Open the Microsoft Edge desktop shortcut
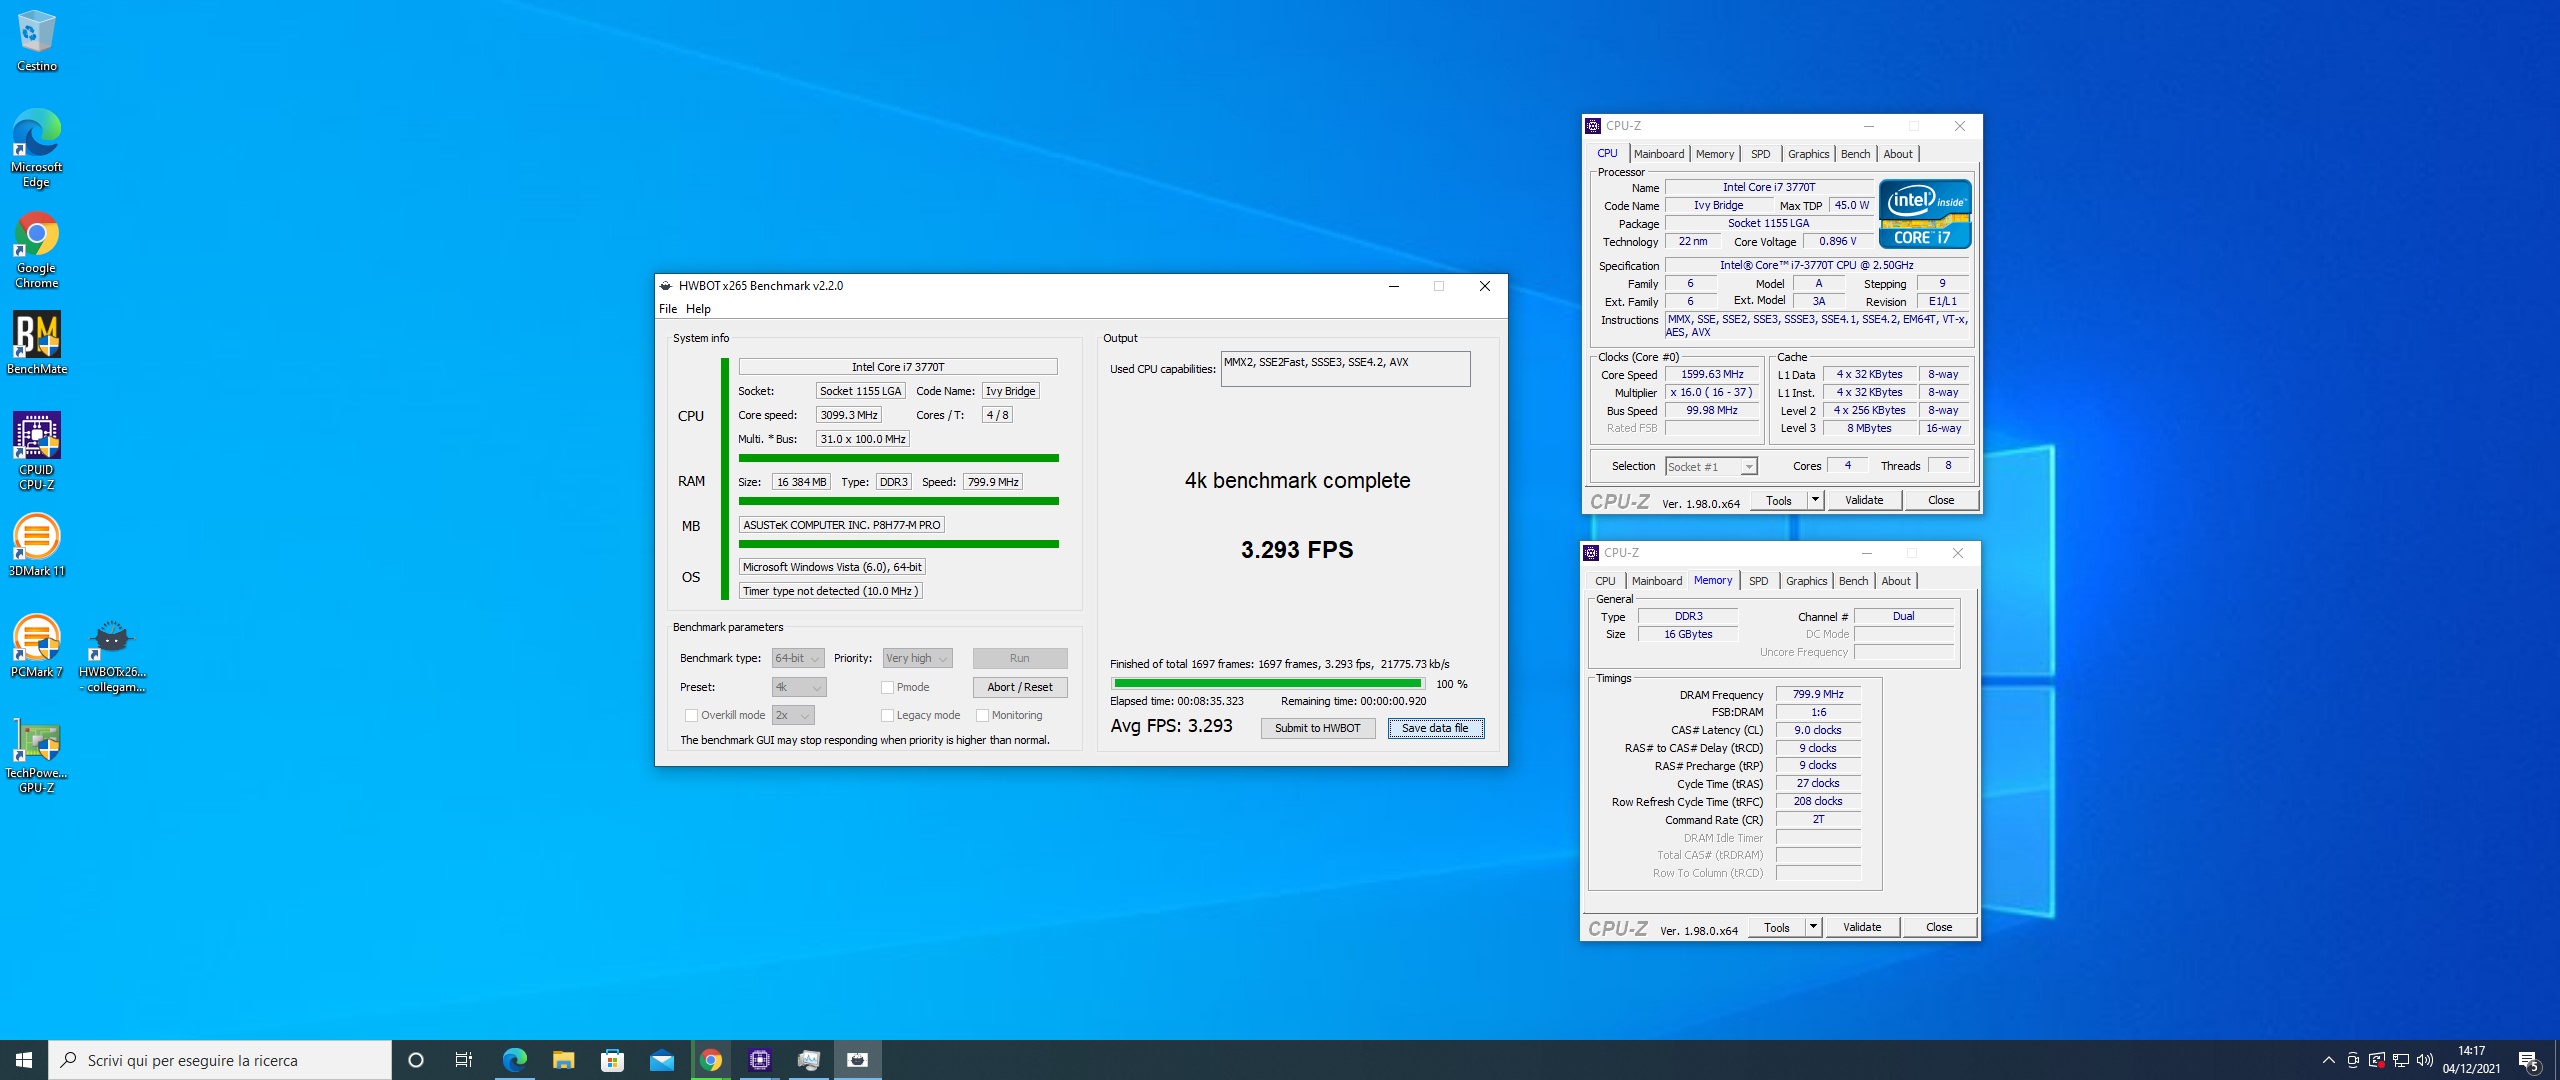This screenshot has width=2560, height=1080. coord(36,148)
